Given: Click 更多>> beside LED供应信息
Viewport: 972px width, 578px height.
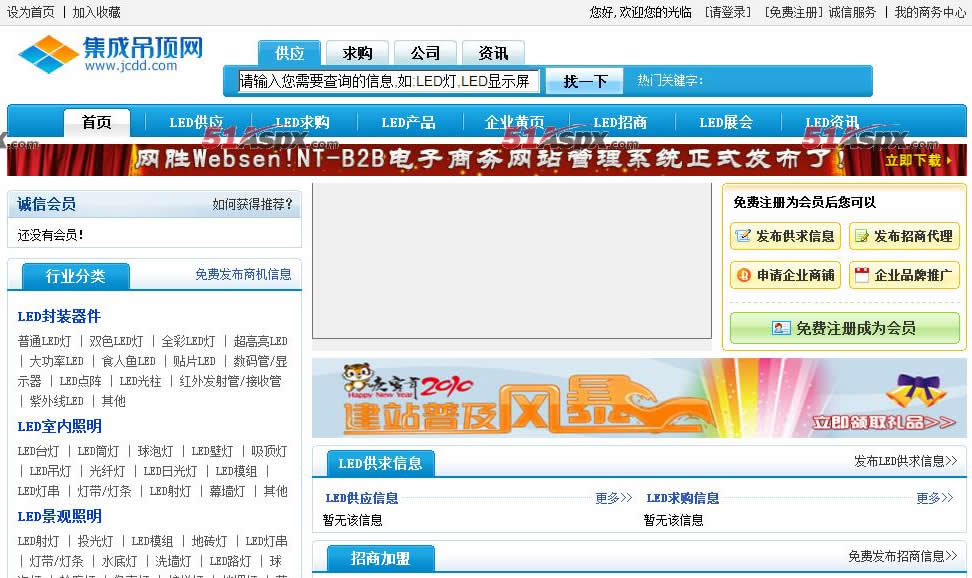Looking at the screenshot, I should pyautogui.click(x=614, y=498).
